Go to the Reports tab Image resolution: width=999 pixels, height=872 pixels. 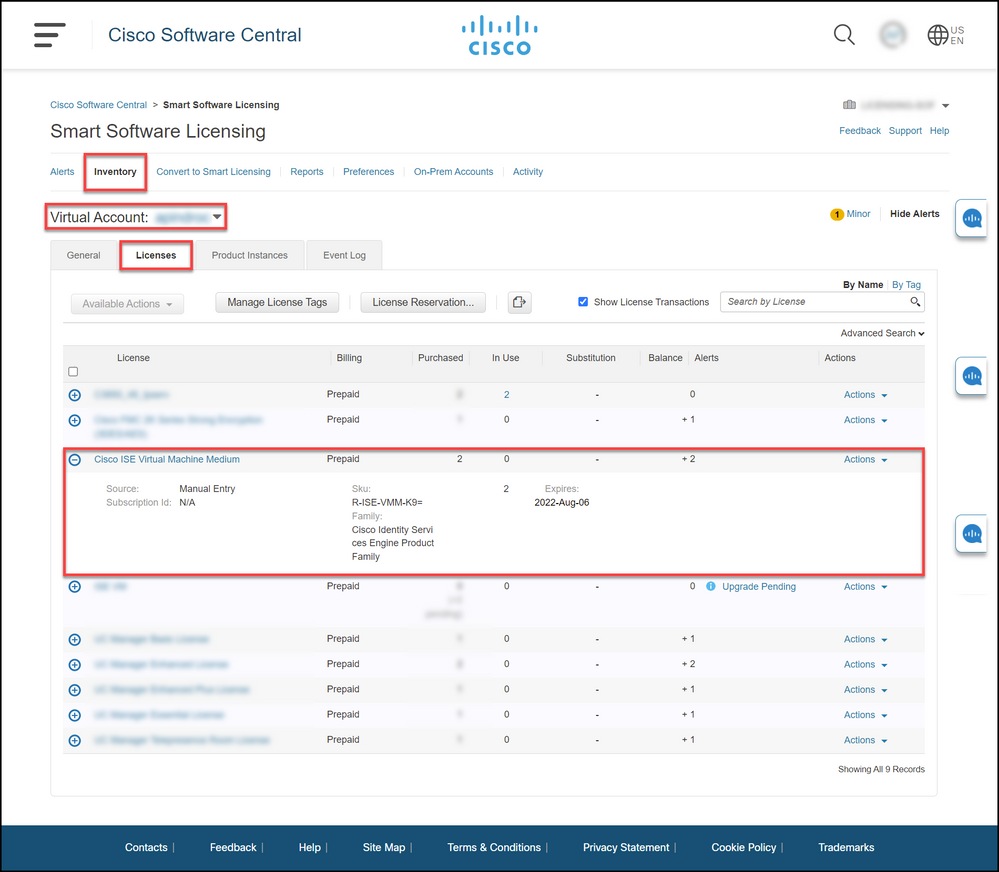point(306,171)
